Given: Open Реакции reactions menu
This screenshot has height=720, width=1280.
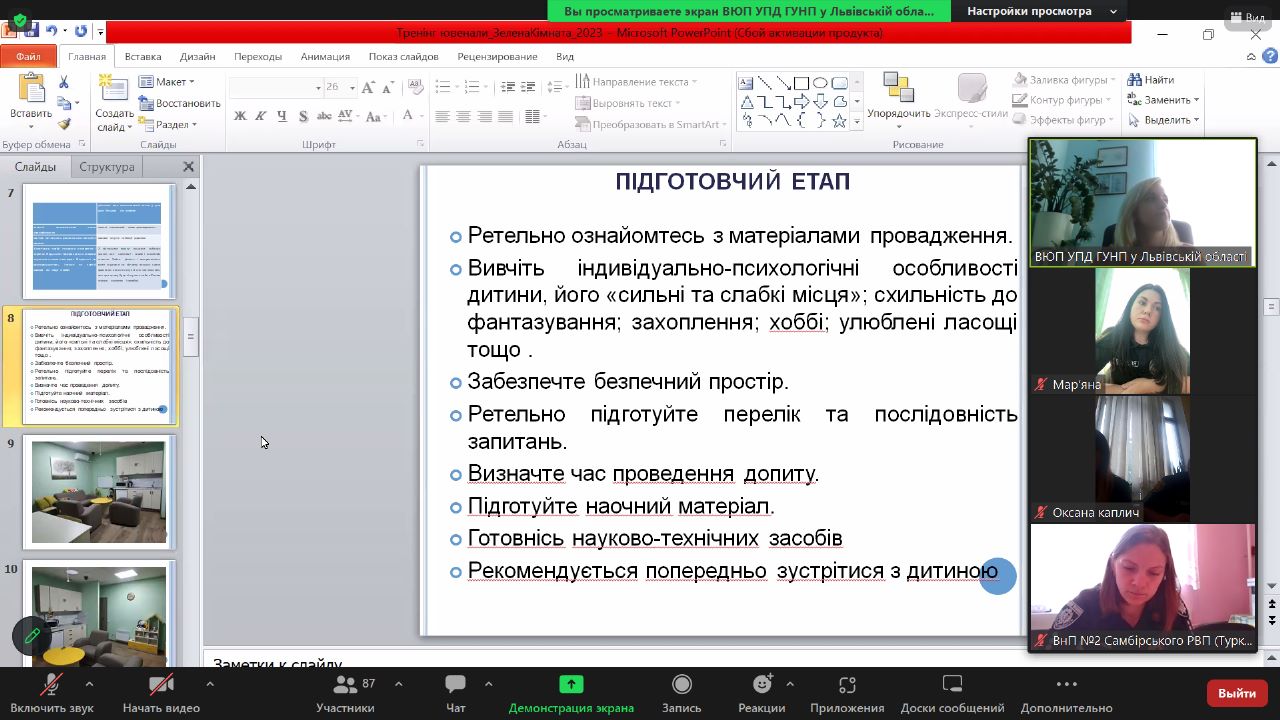Looking at the screenshot, I should (762, 686).
